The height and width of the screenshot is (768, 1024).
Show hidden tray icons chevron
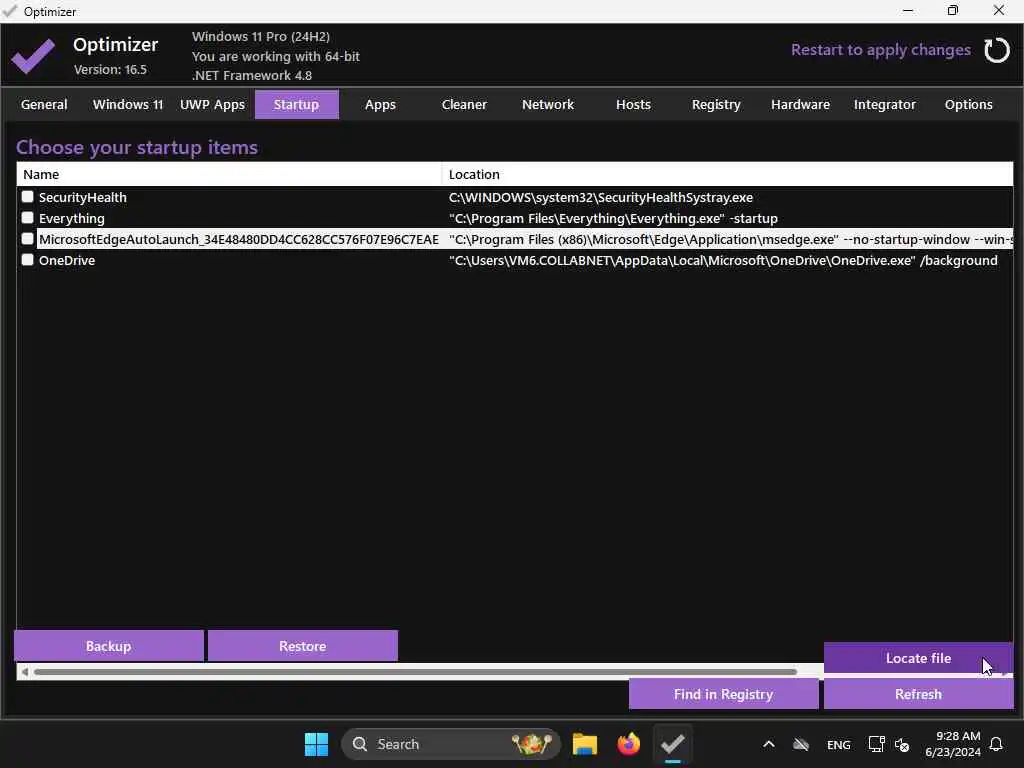(x=769, y=744)
